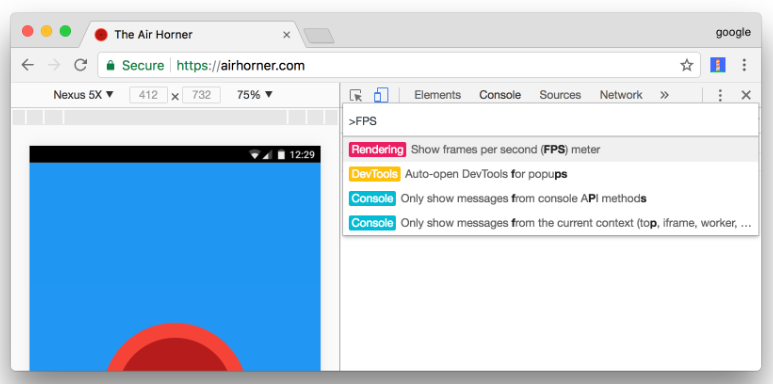Screen dimensions: 773x384
Task: Activate the inspect element picker icon
Action: pyautogui.click(x=356, y=95)
